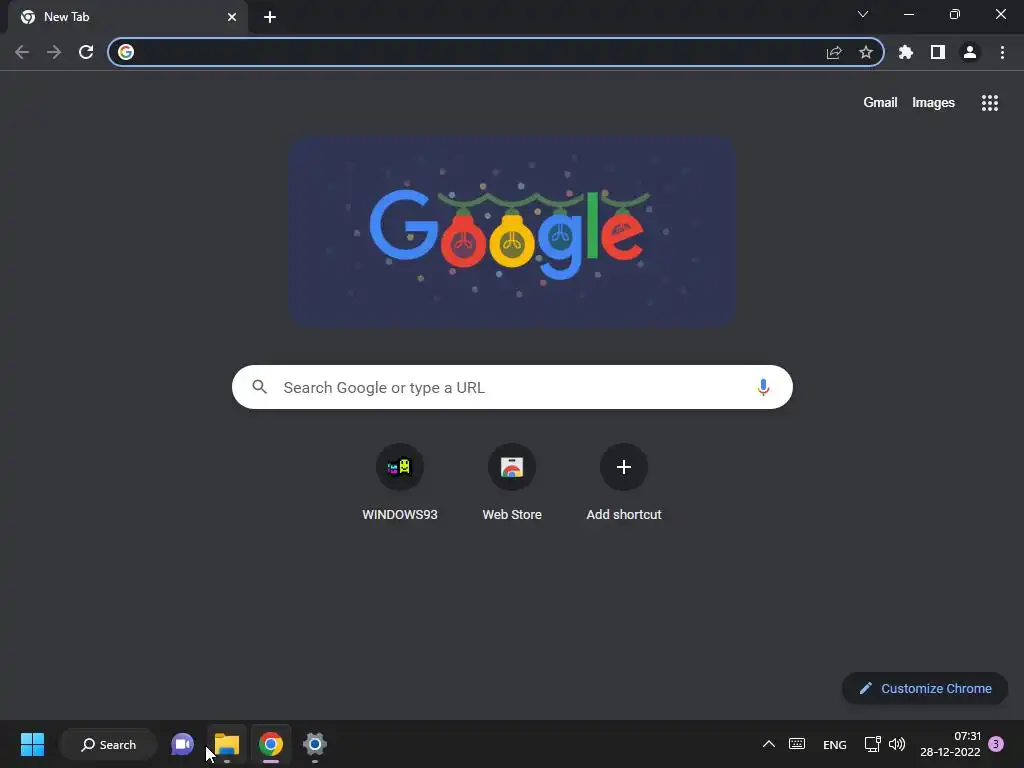Open the clock showing 07:31
1024x768 pixels.
951,744
